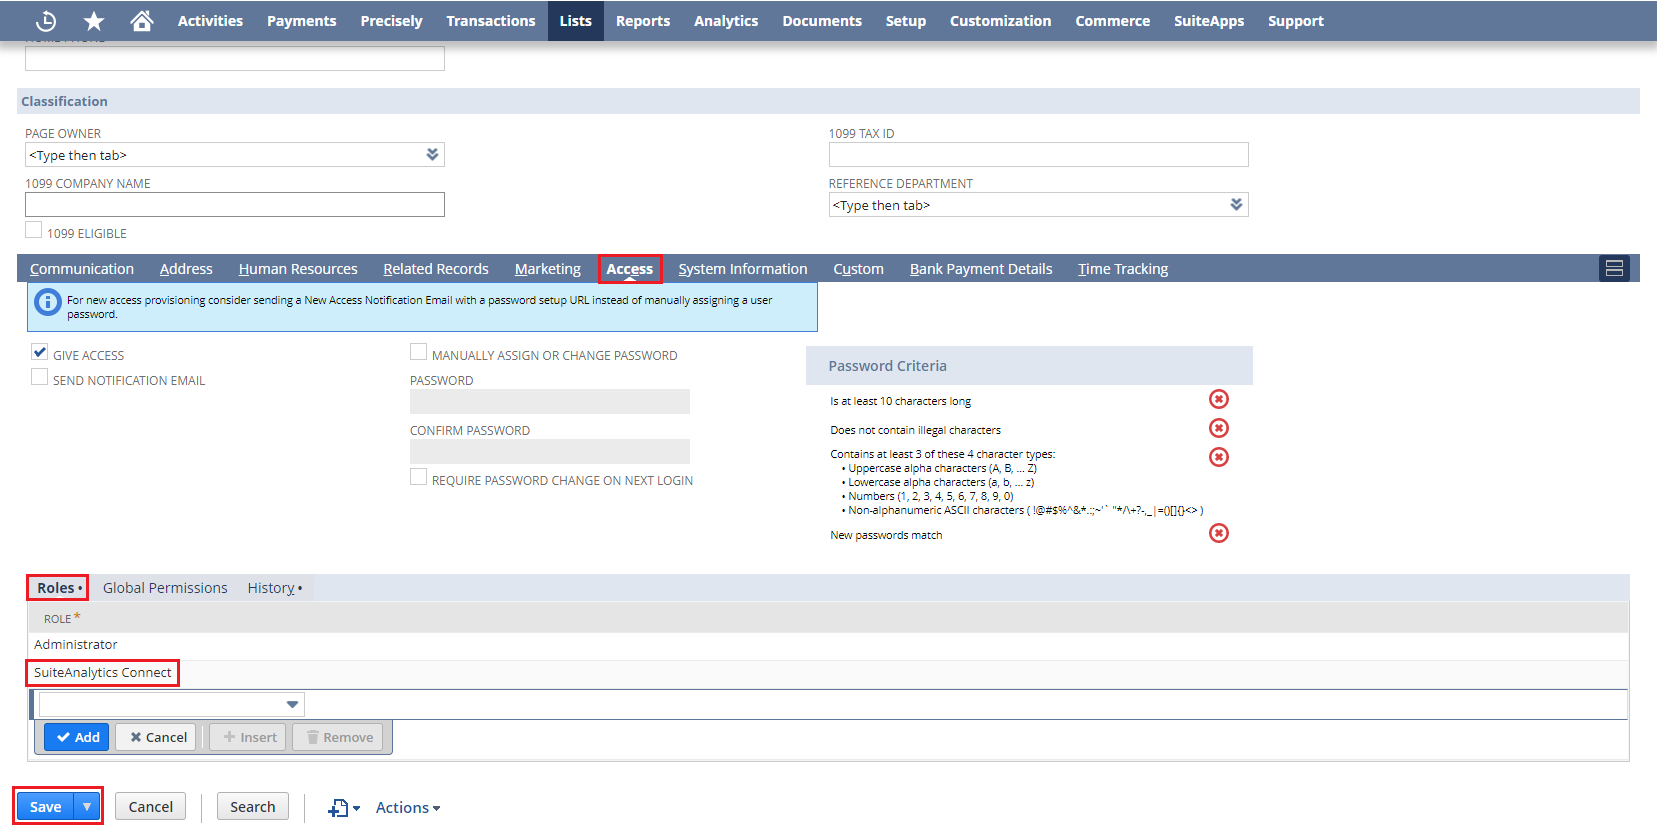Click the Shortcuts star icon
This screenshot has width=1657, height=837.
tap(94, 21)
